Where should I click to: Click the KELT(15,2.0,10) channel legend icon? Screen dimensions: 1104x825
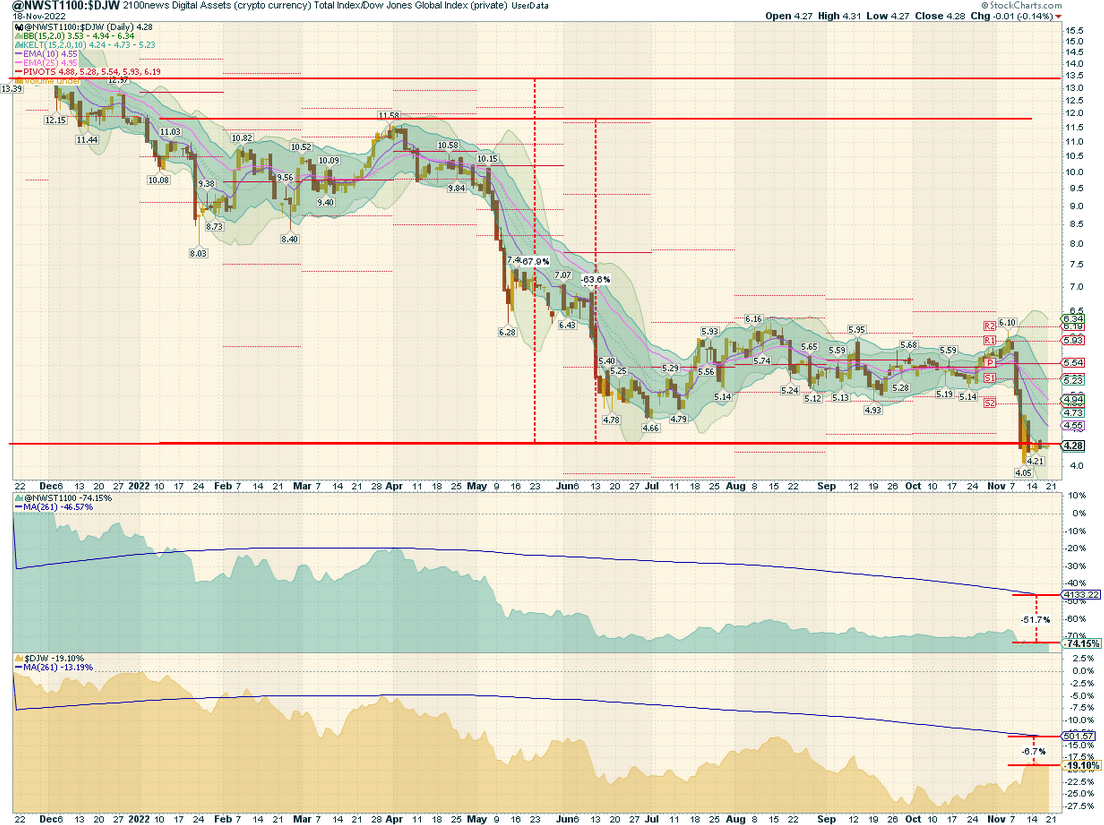click(19, 45)
